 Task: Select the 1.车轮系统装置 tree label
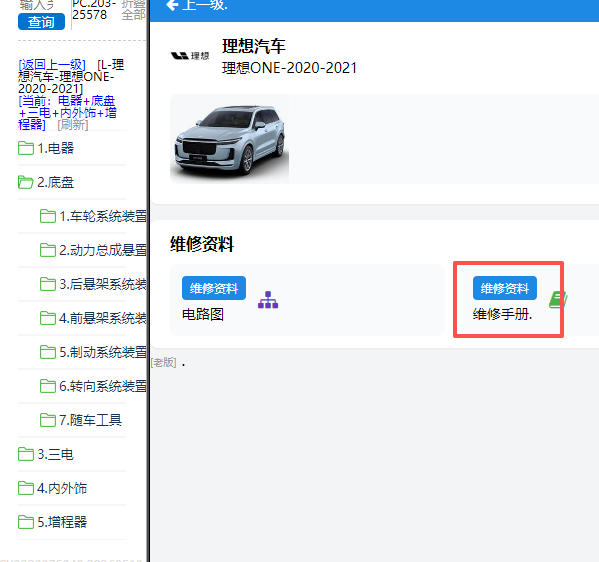[103, 216]
